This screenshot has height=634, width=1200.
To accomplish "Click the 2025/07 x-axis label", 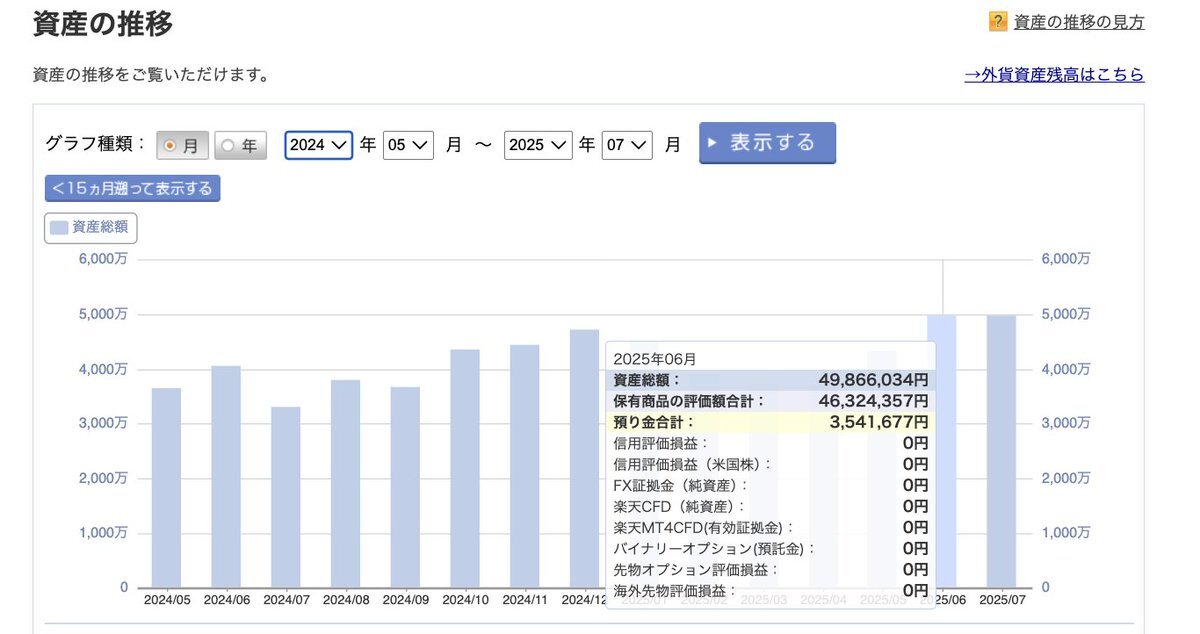I will tap(1001, 600).
